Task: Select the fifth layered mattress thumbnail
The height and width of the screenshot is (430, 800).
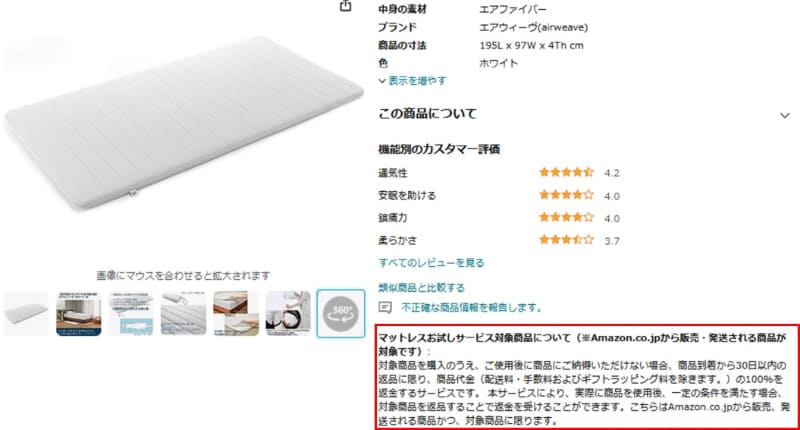Action: [236, 314]
